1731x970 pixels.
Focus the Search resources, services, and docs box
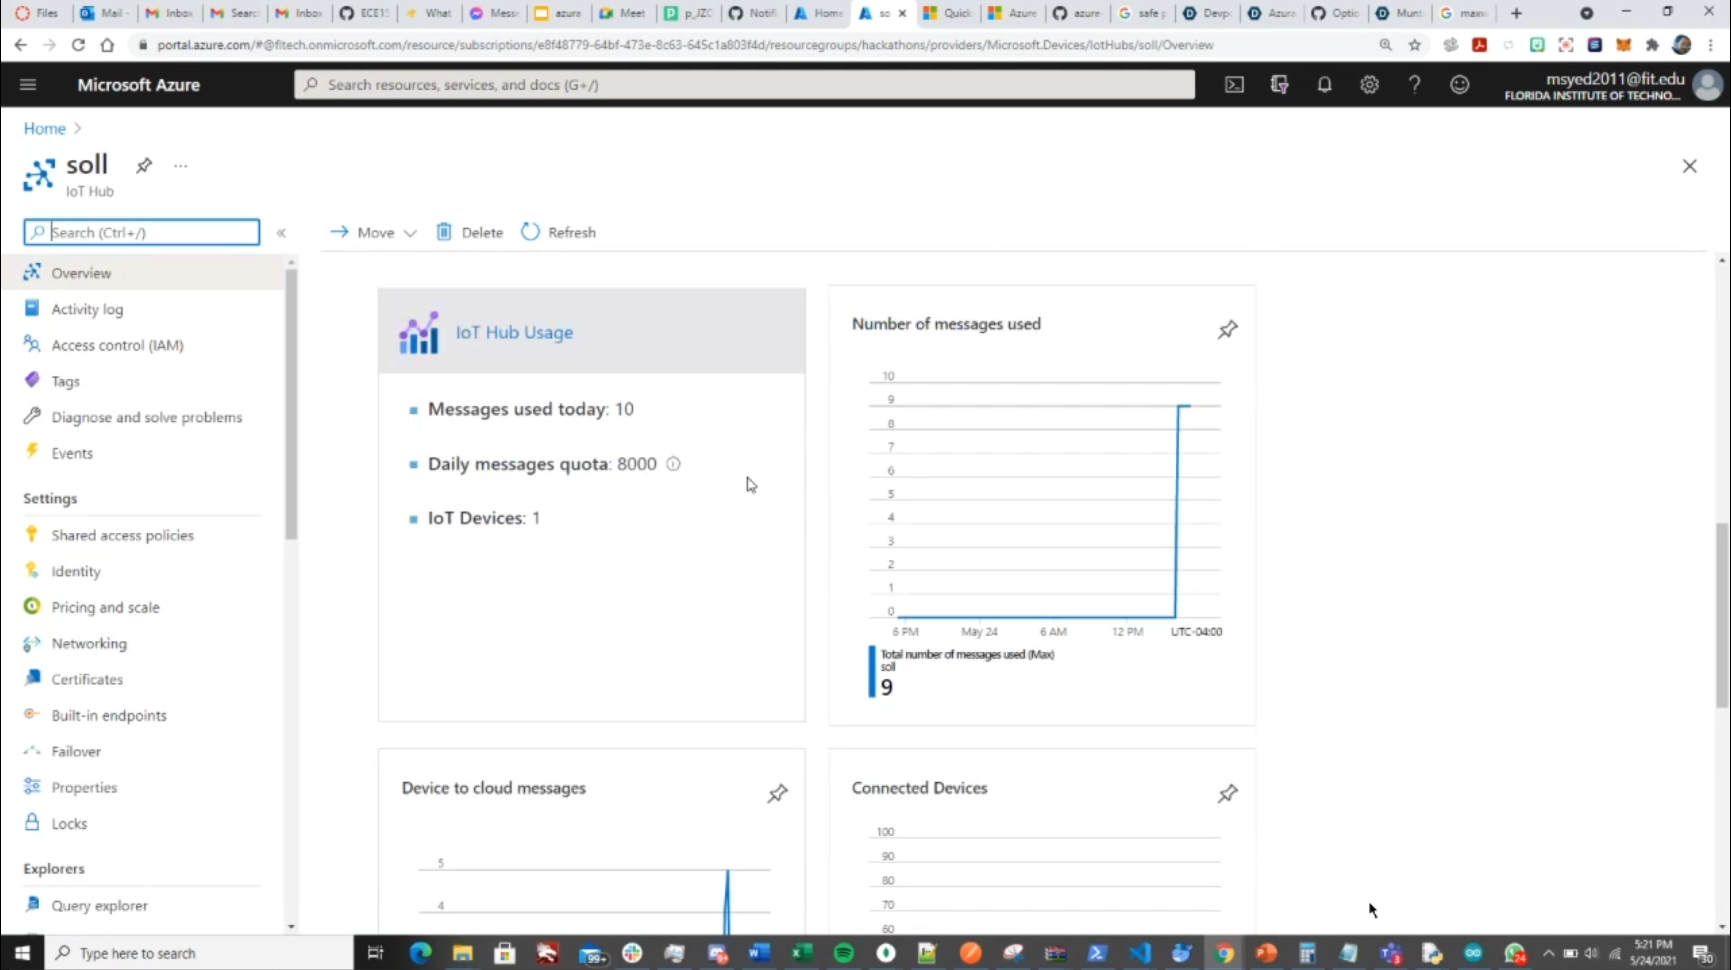pyautogui.click(x=745, y=85)
